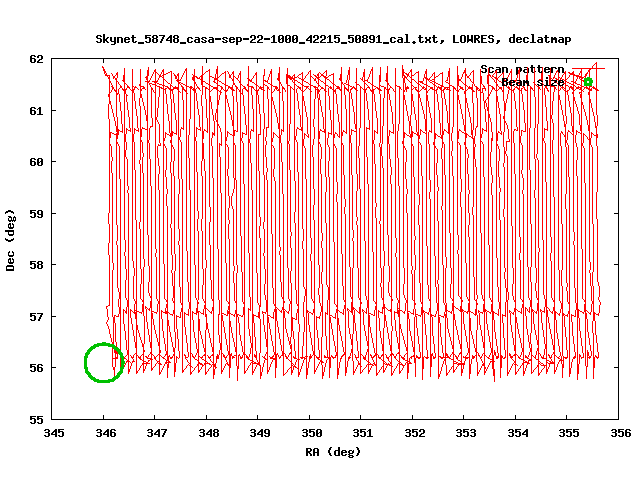
Task: Click the 'Scan pattern' legend label
Action: click(522, 69)
